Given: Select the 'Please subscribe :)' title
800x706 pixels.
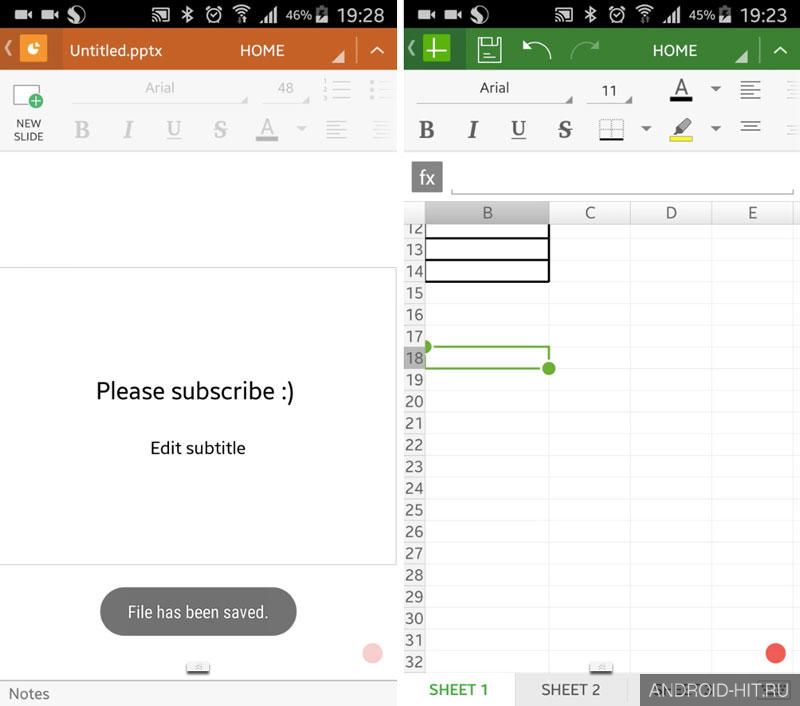Looking at the screenshot, I should 195,392.
